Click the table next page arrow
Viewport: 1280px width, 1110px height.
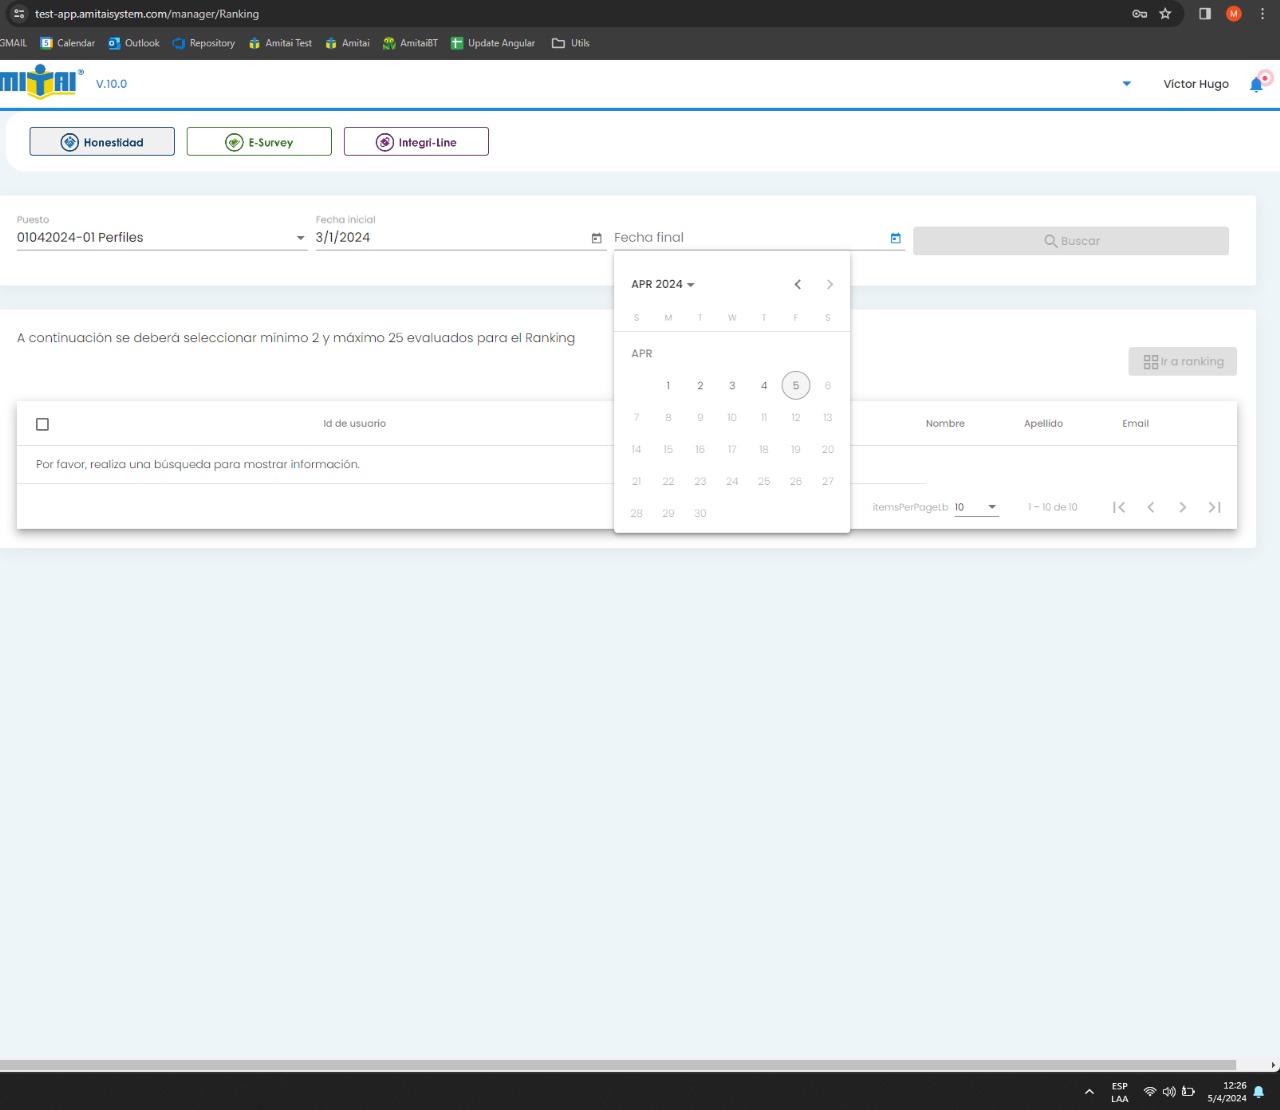point(1182,508)
